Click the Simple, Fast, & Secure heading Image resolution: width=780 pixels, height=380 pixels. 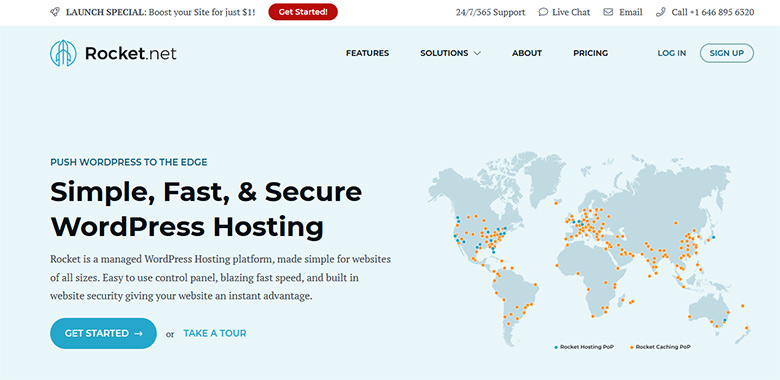[x=206, y=192]
